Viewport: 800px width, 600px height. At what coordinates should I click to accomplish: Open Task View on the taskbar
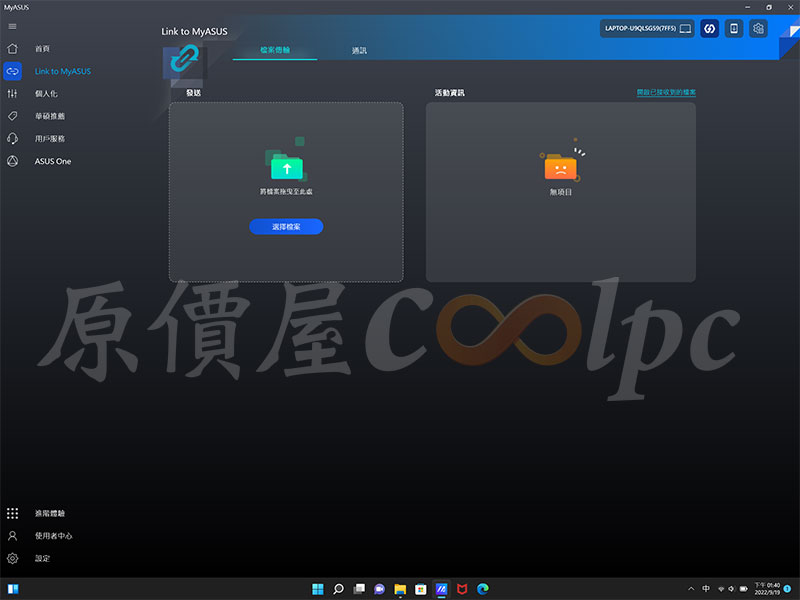pyautogui.click(x=359, y=589)
